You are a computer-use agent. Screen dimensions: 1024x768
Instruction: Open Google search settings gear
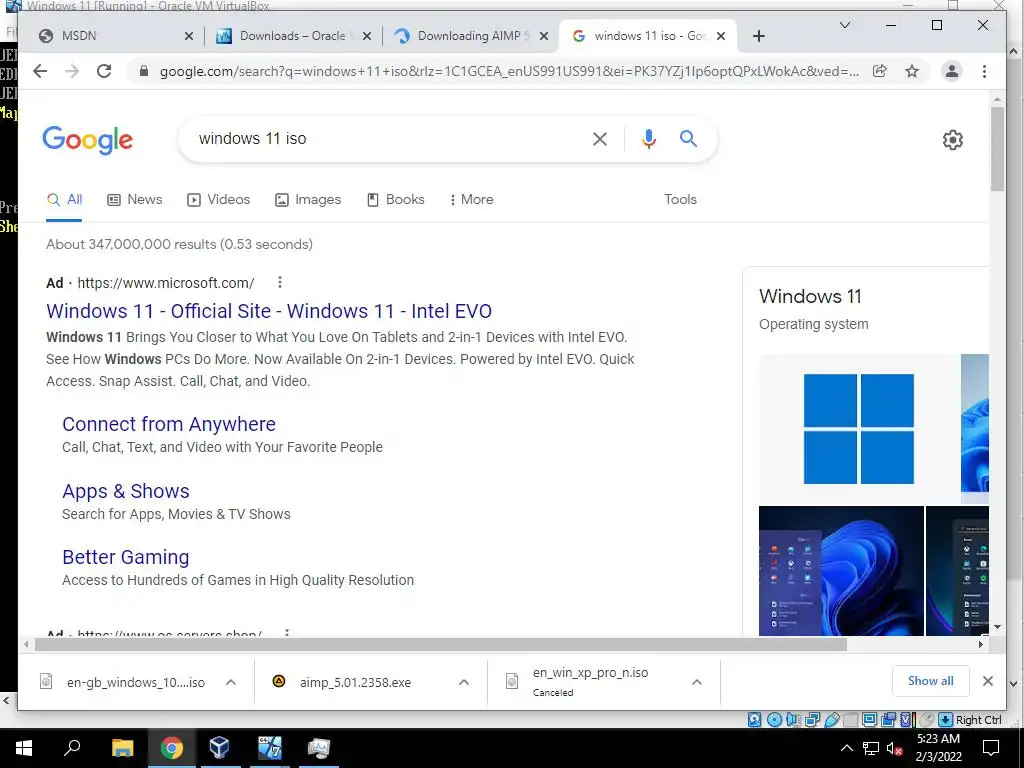(x=952, y=139)
